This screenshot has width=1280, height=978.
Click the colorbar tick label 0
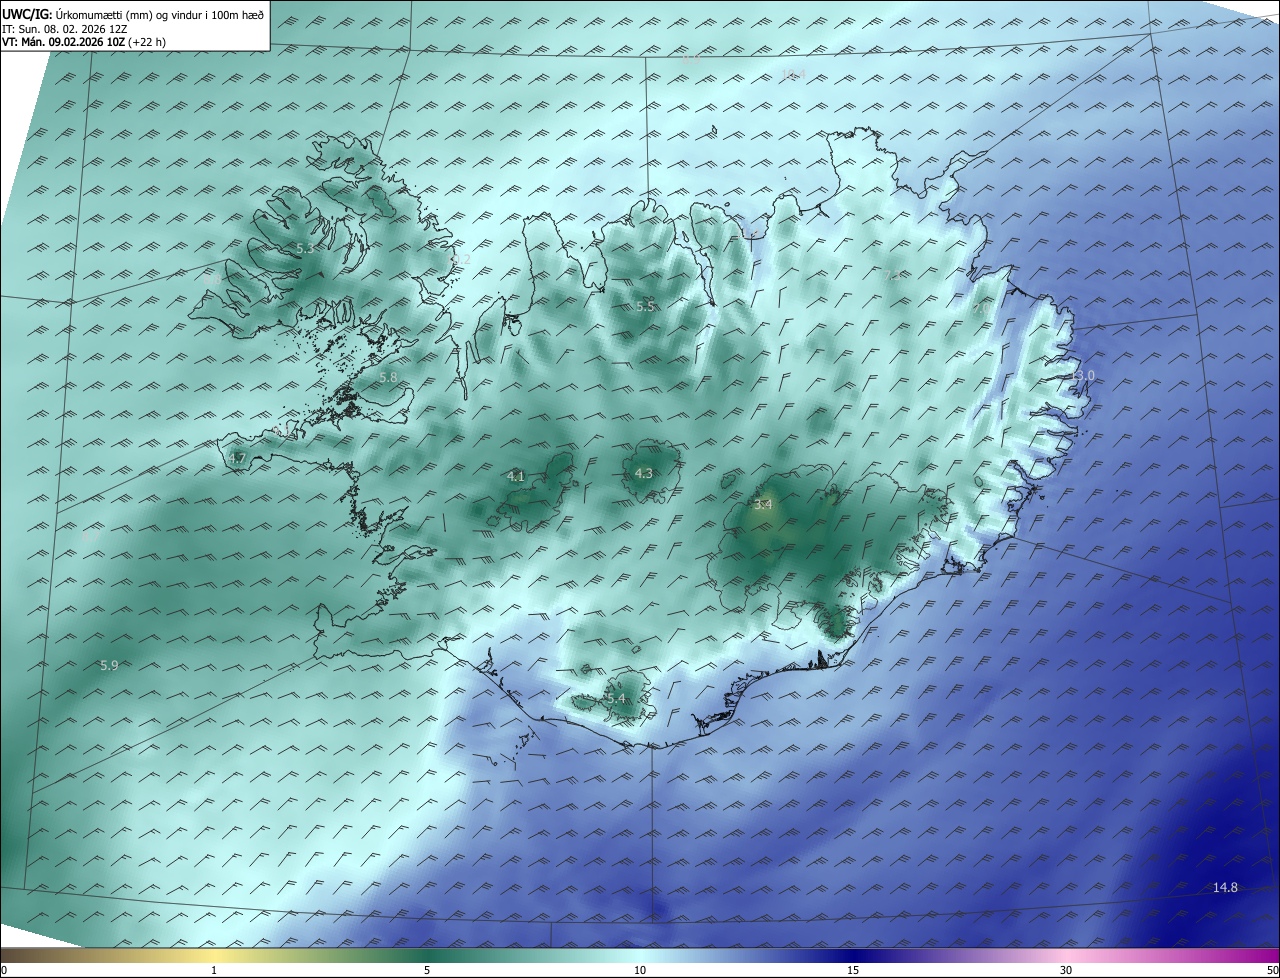tap(4, 970)
